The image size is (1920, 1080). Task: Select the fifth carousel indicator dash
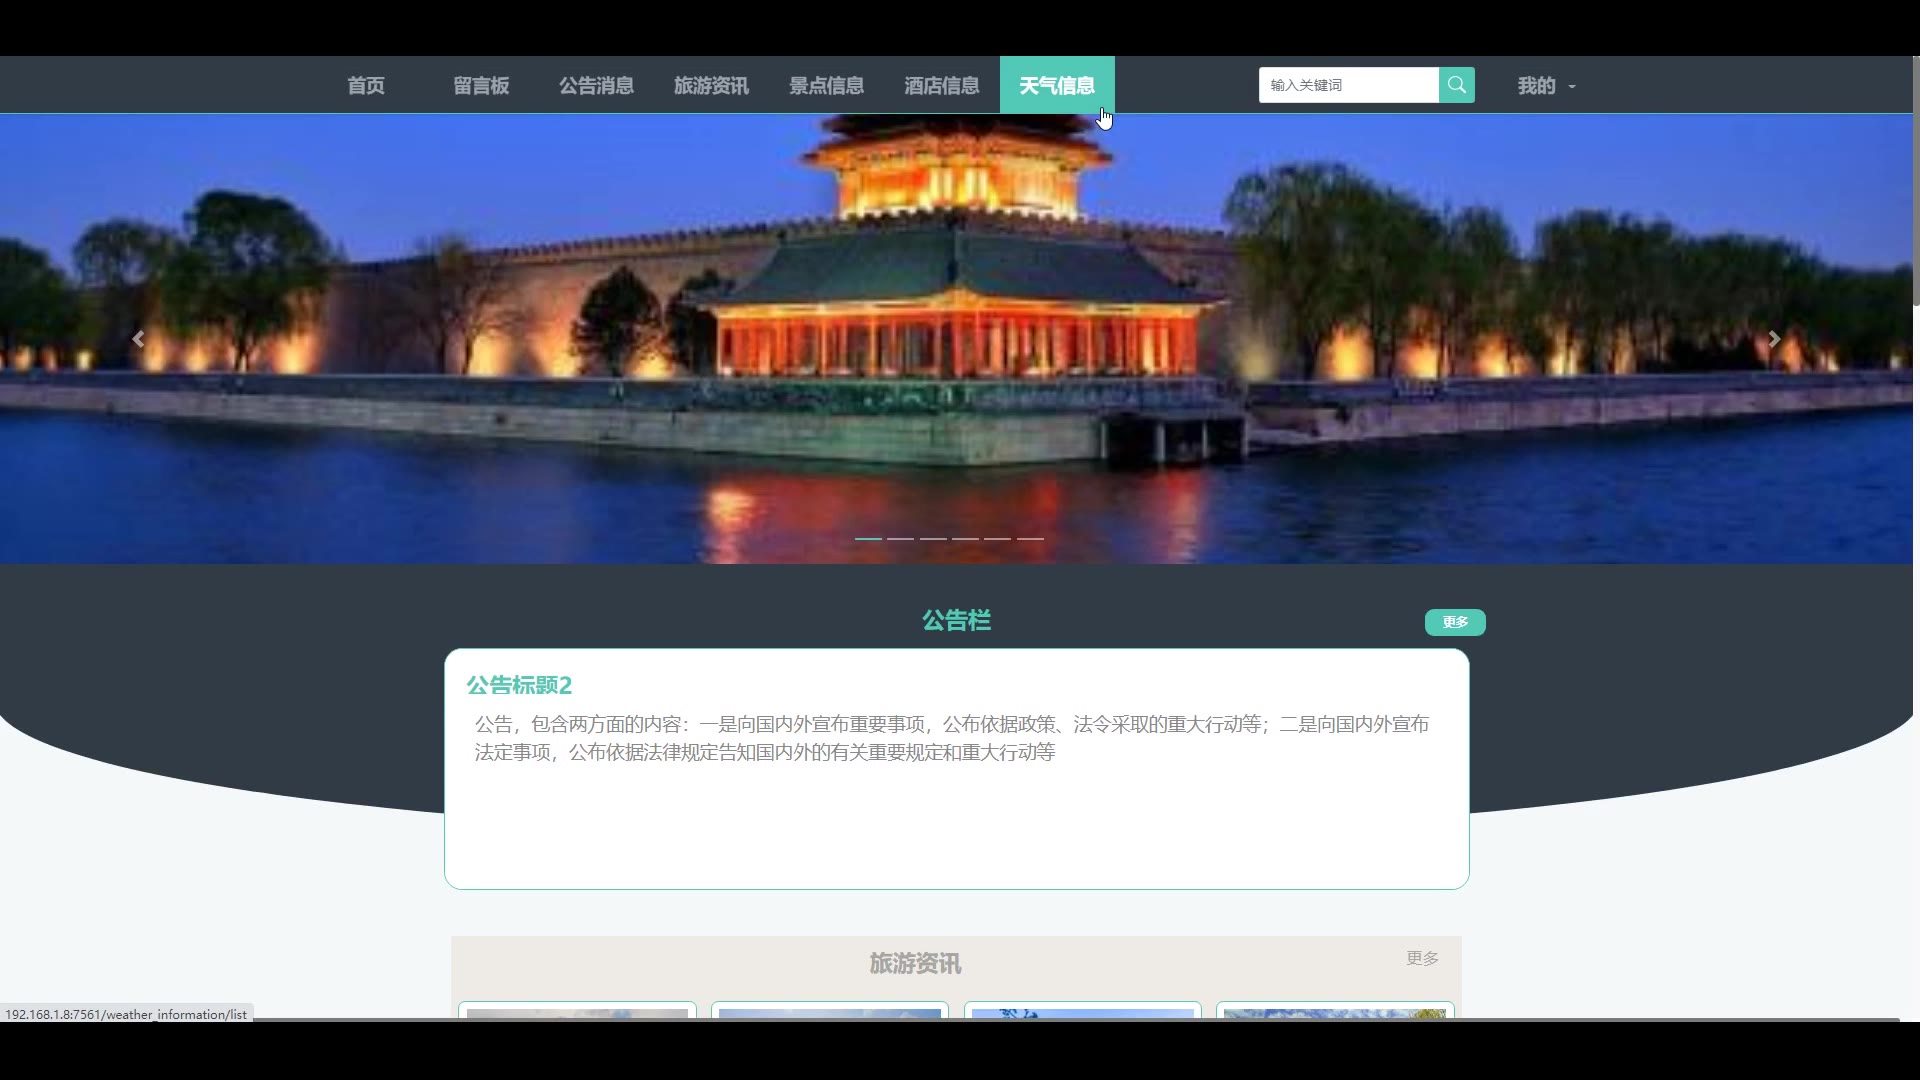(997, 538)
